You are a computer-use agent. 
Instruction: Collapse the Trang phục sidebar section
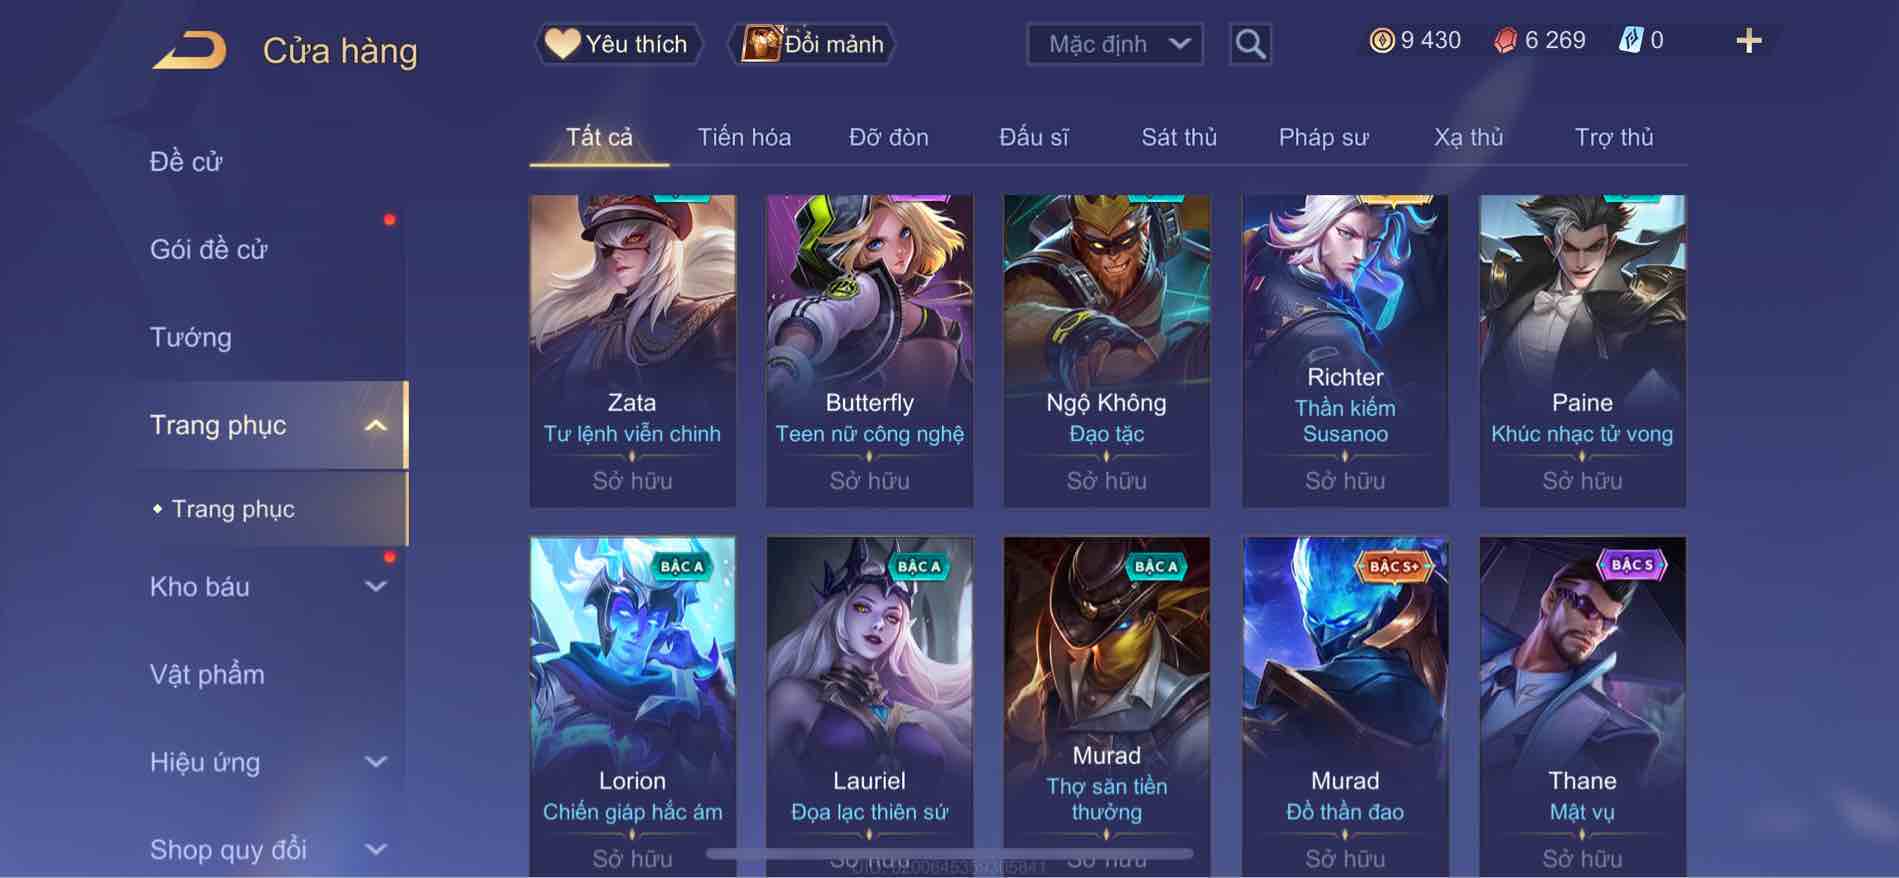pos(375,425)
